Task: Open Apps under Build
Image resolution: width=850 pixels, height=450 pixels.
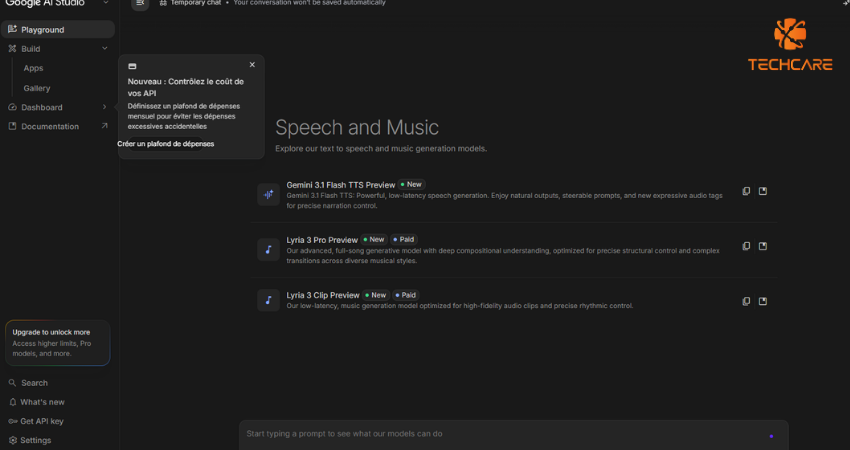Action: pyautogui.click(x=33, y=68)
